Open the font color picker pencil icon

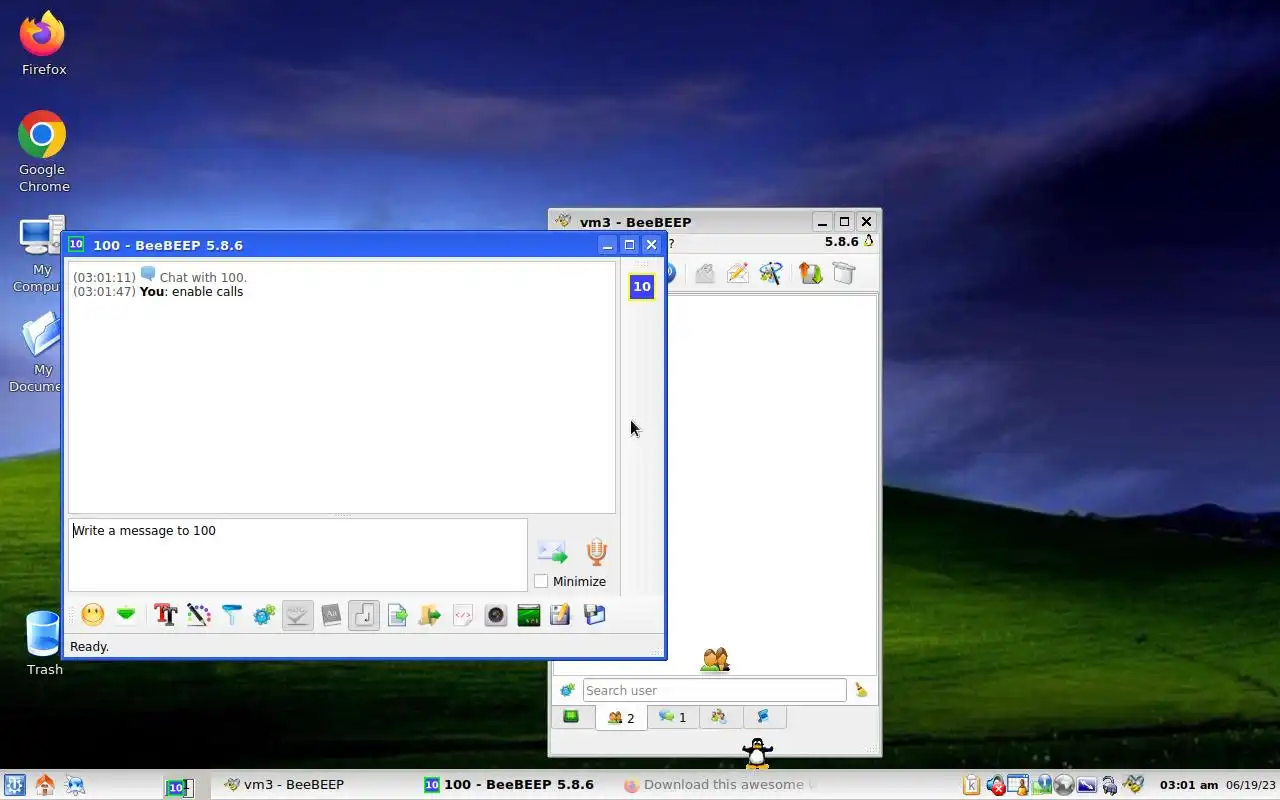click(x=199, y=615)
